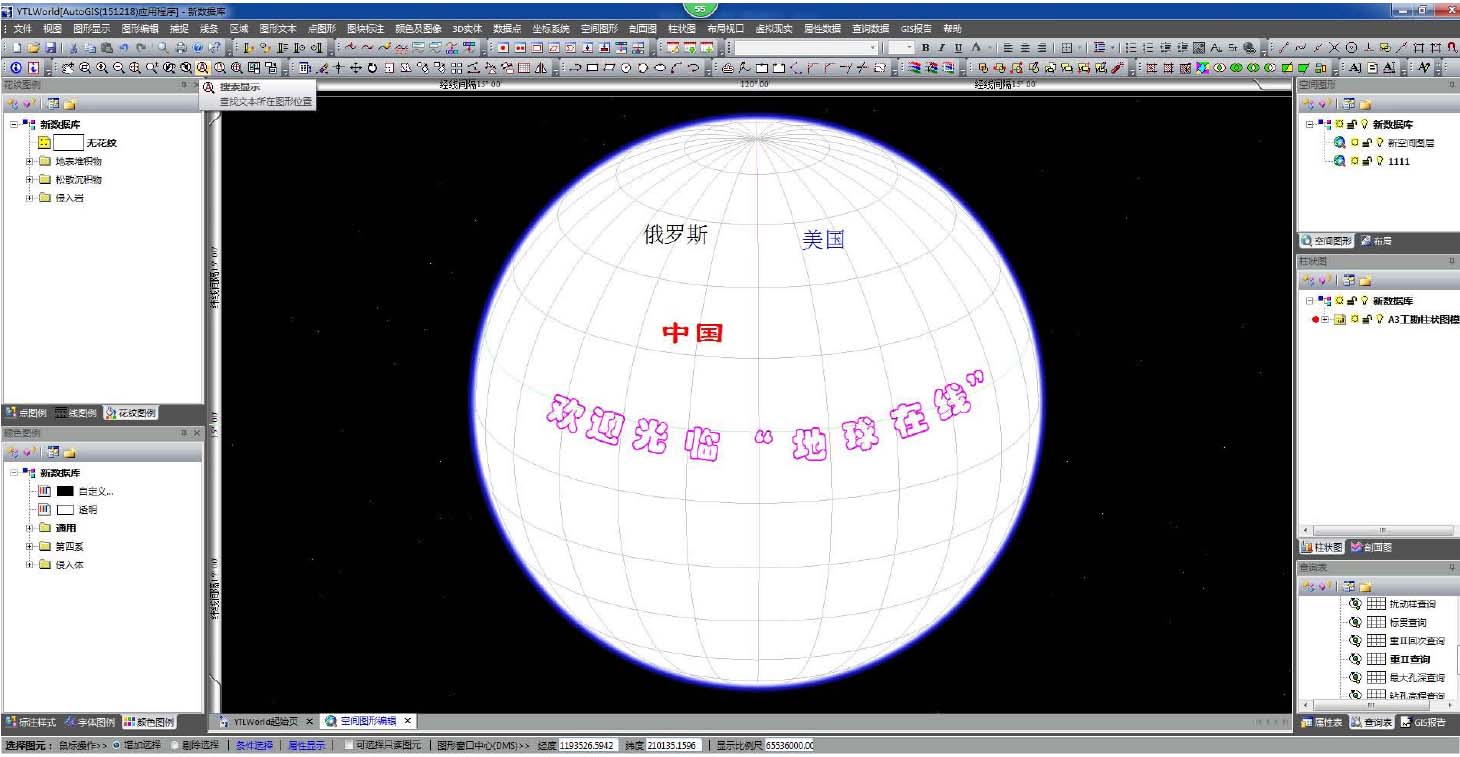This screenshot has width=1460, height=757.
Task: Check the 可选择只读图元 checkbox
Action: (x=348, y=745)
